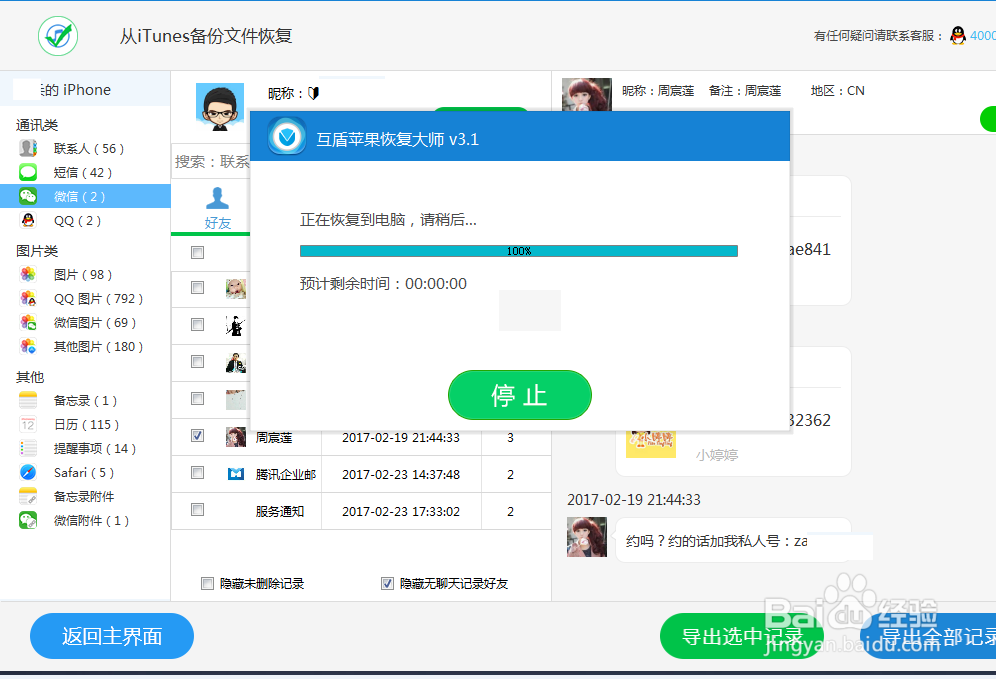View QQ图片 via its sidebar icon
Viewport: 996px width, 679px height.
coord(27,298)
